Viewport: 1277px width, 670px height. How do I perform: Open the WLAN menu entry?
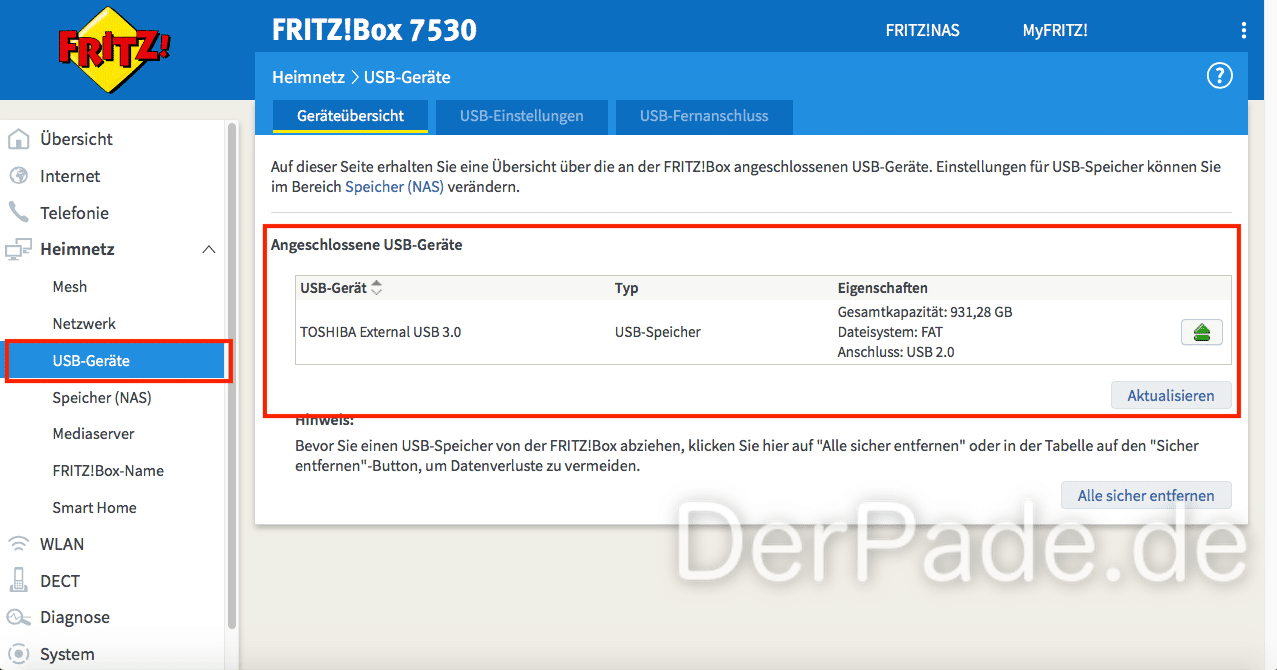point(62,544)
